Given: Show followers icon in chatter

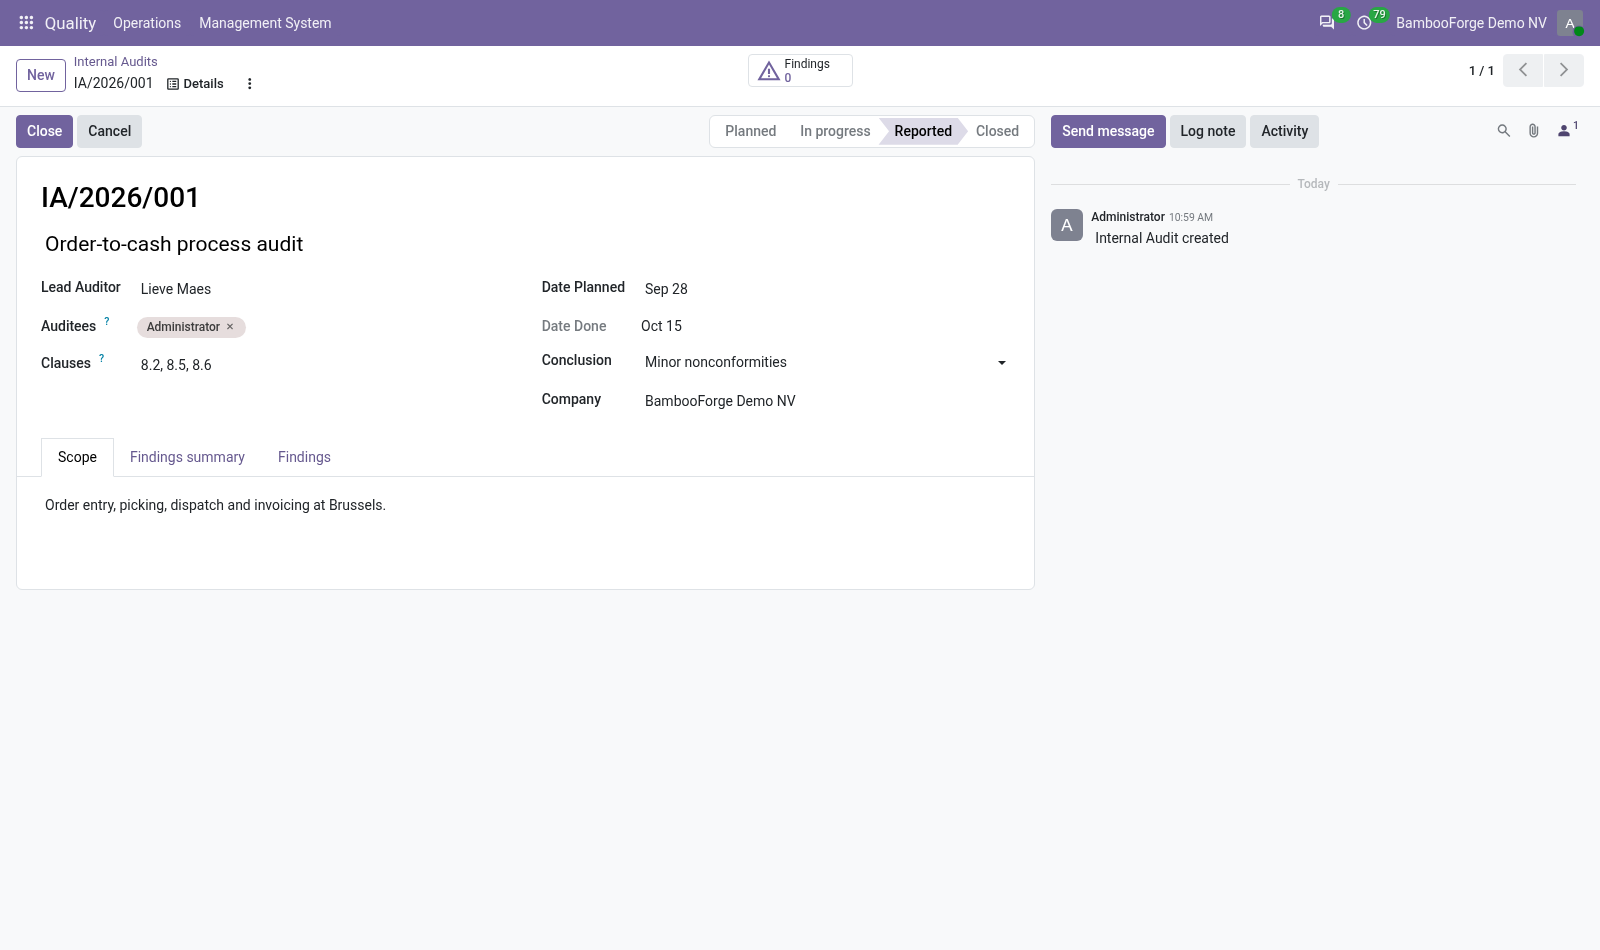Looking at the screenshot, I should pos(1567,130).
